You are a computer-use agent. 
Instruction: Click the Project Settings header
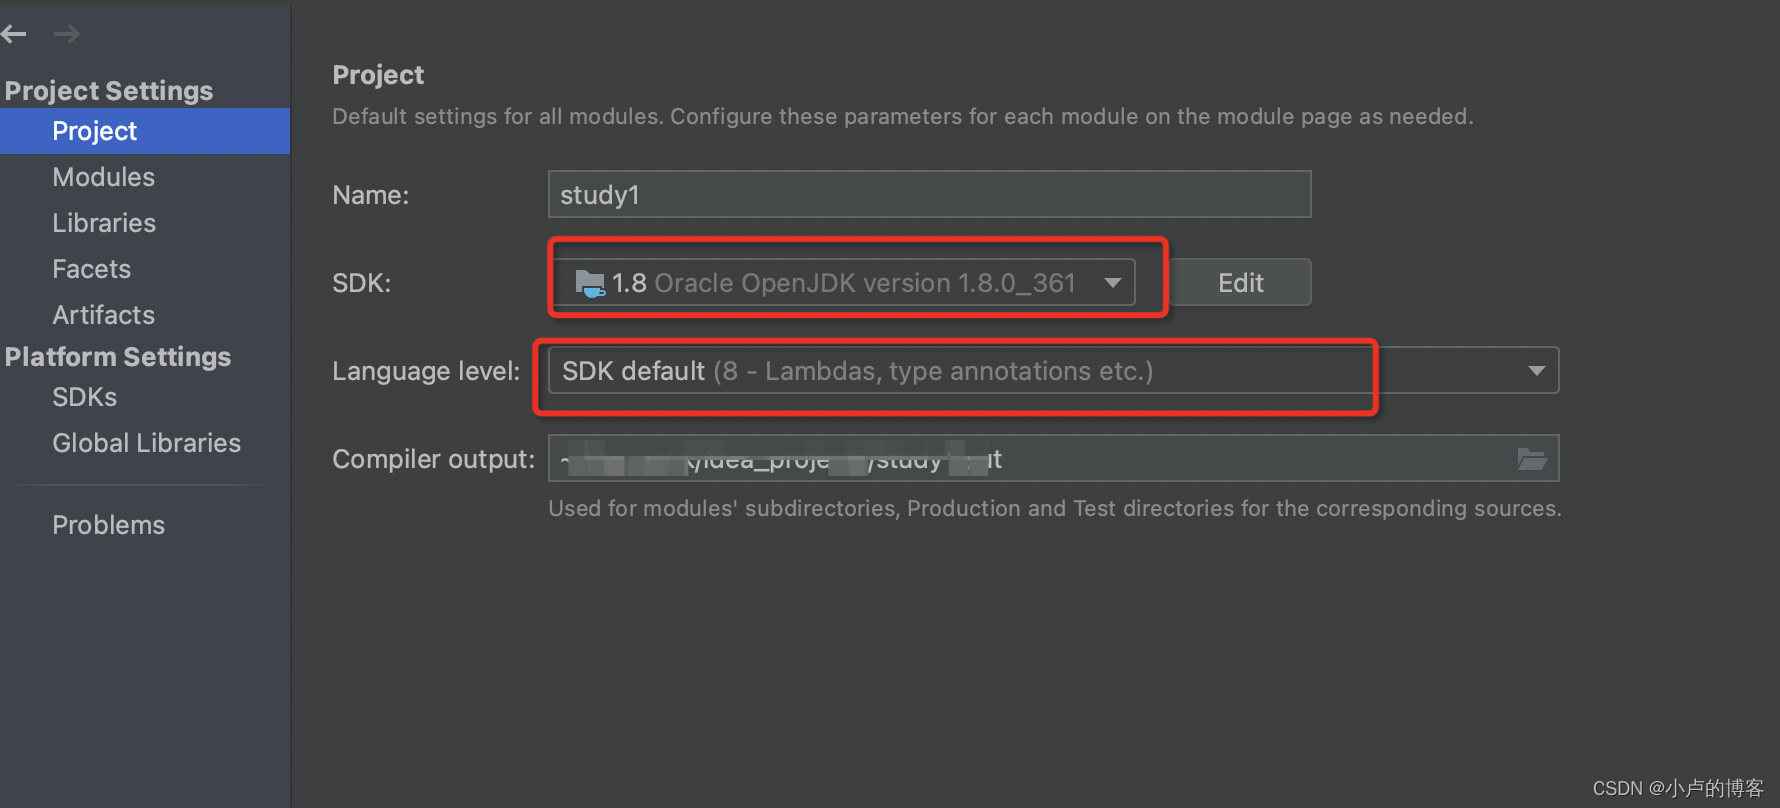click(108, 90)
